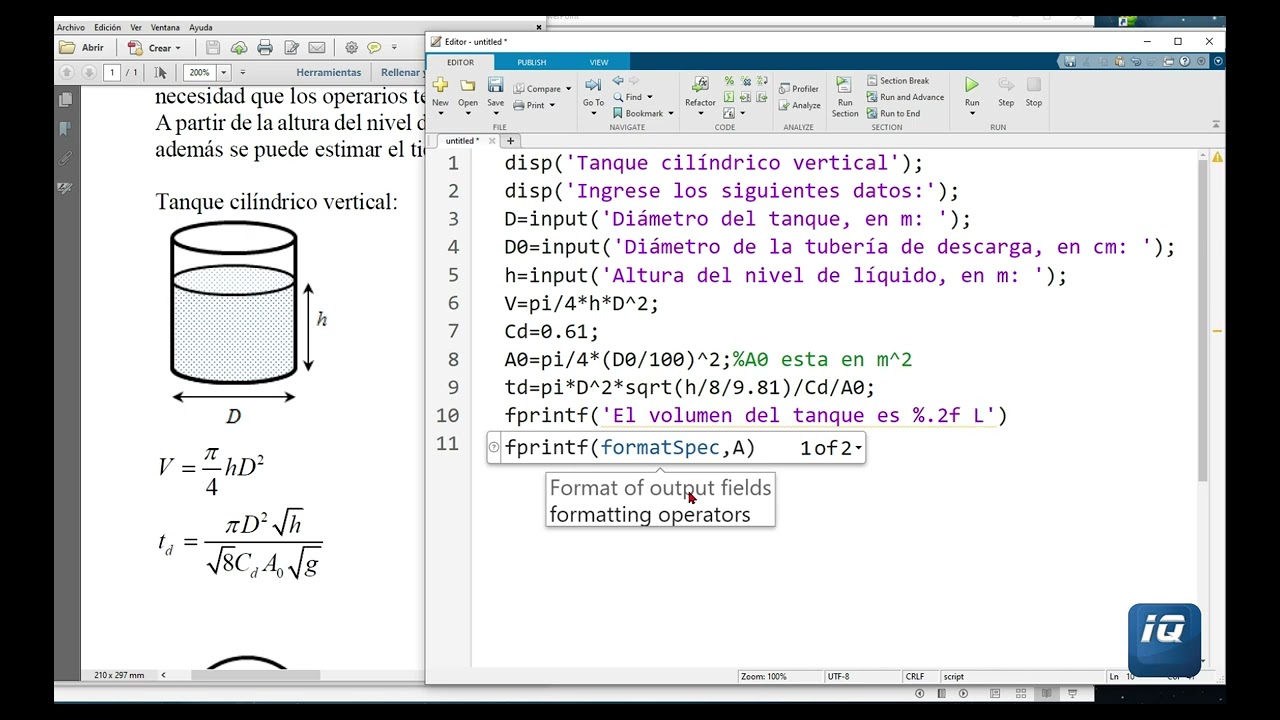Click the Abrir button in the PDF reader
1280x720 pixels.
coord(82,48)
